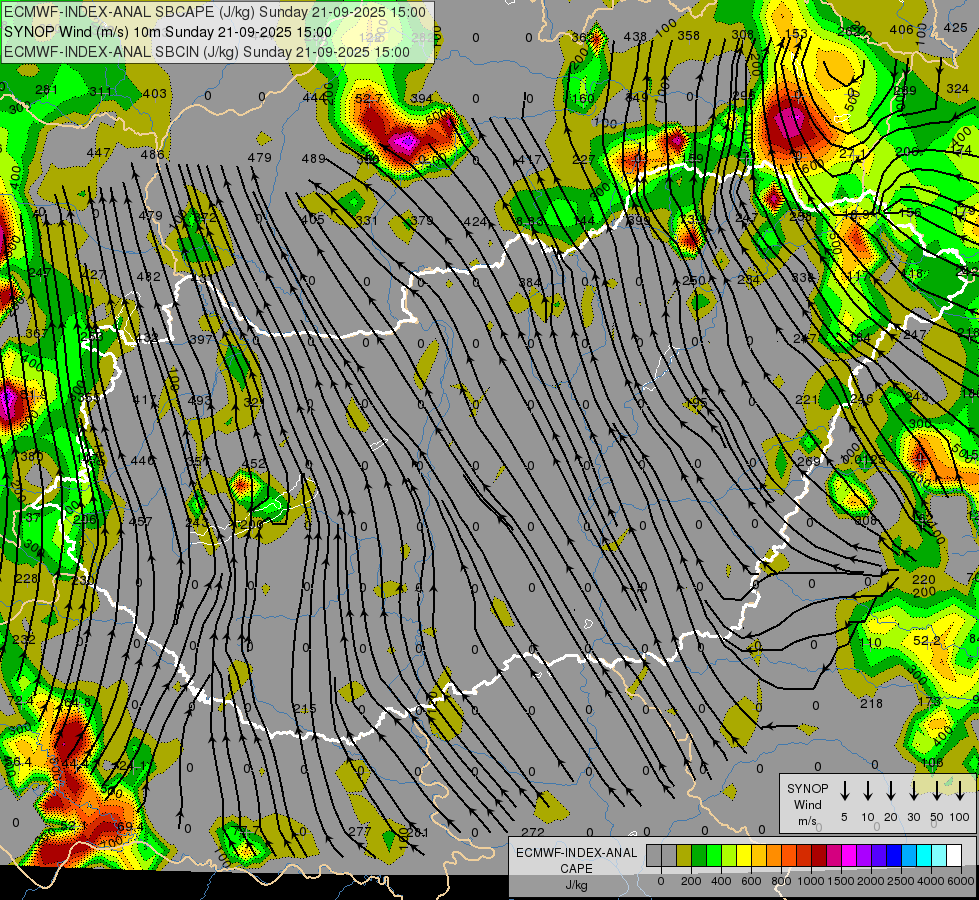
Task: Pick the olive CAPE legend swatch
Action: (684, 856)
